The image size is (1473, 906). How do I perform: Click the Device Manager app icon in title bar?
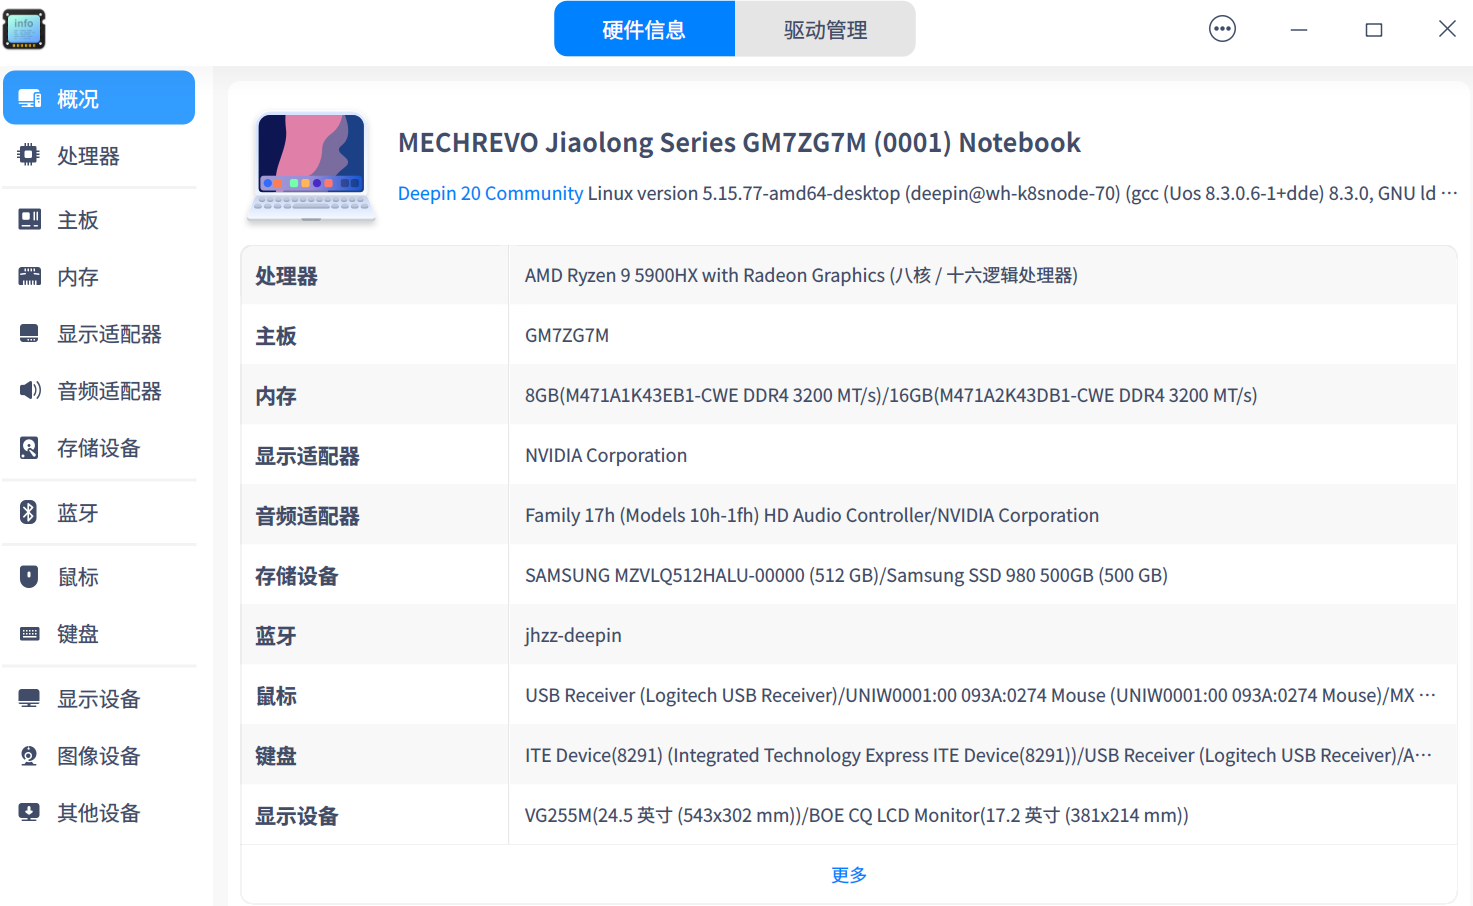[x=24, y=29]
